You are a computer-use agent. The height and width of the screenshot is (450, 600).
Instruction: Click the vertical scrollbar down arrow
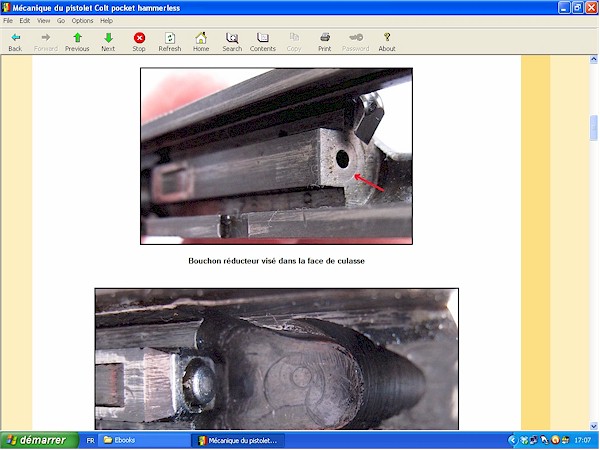tap(593, 424)
